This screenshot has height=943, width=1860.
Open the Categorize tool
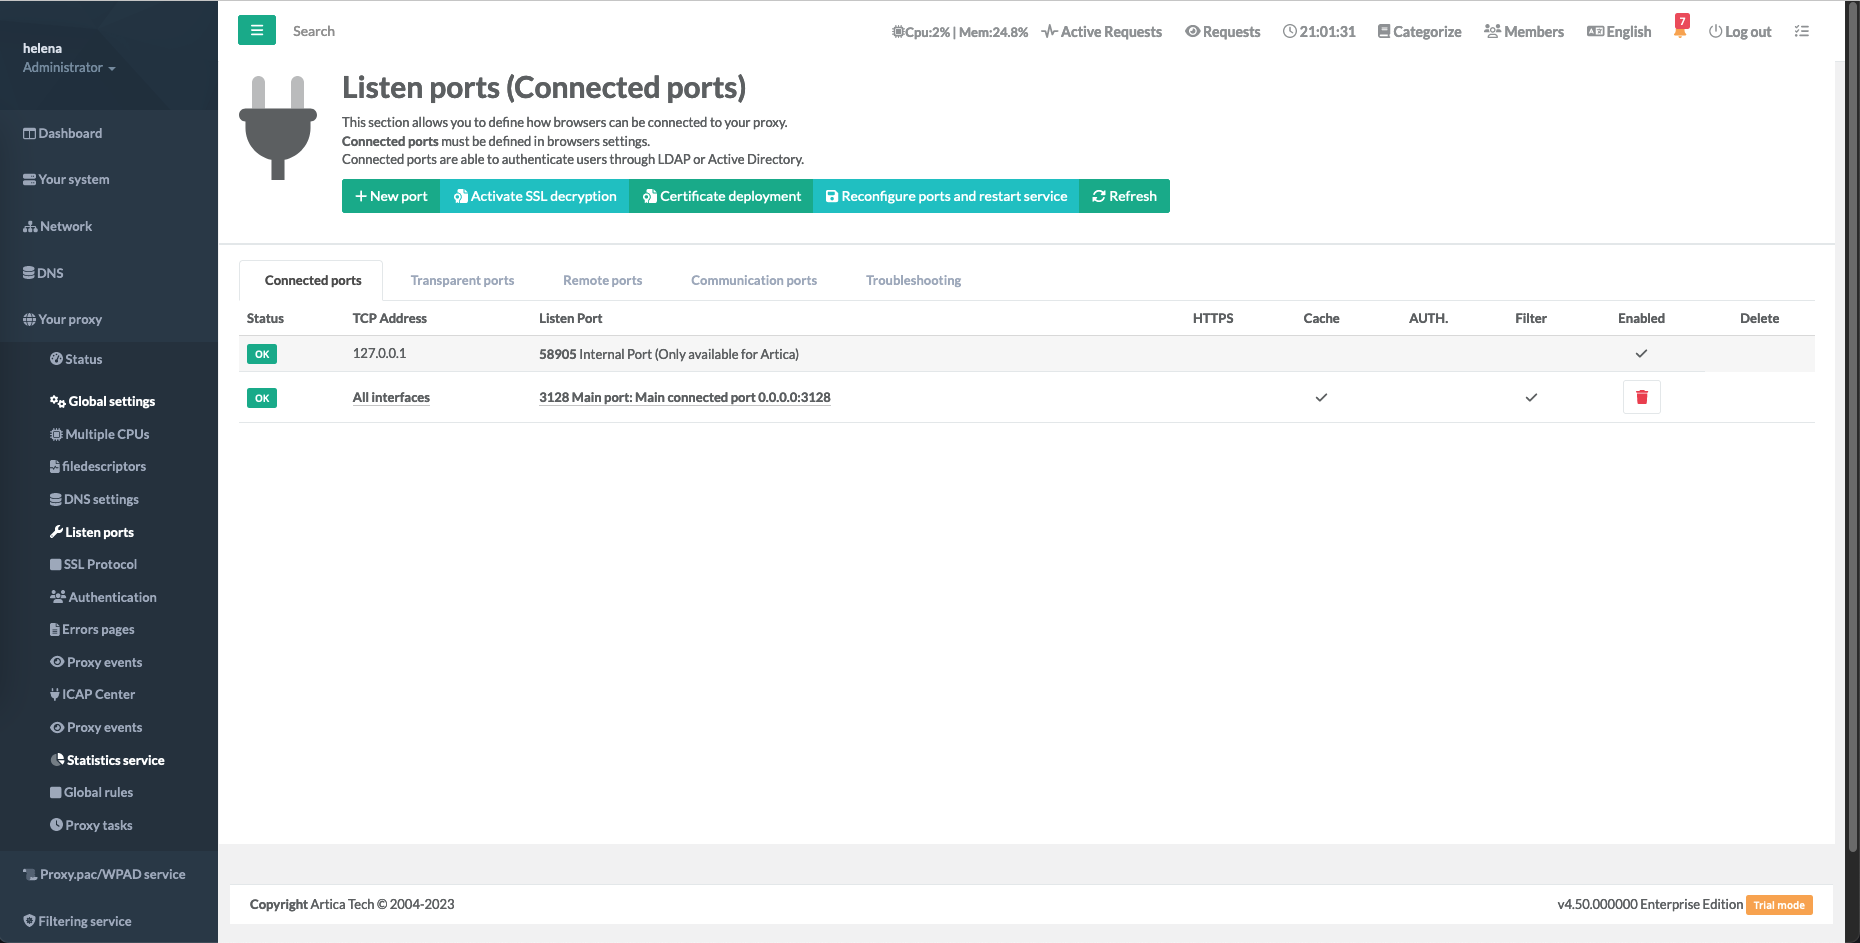coord(1419,32)
